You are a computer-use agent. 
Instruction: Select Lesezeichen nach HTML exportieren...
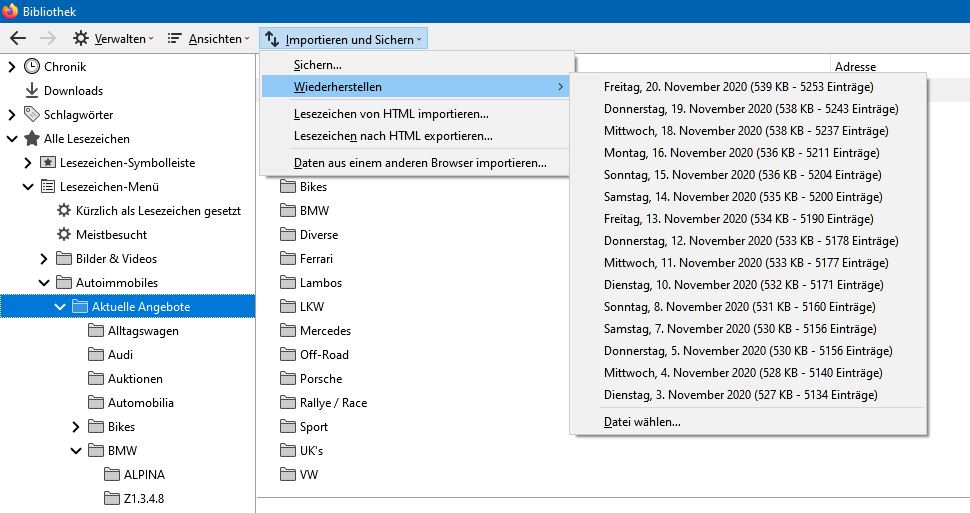click(393, 136)
